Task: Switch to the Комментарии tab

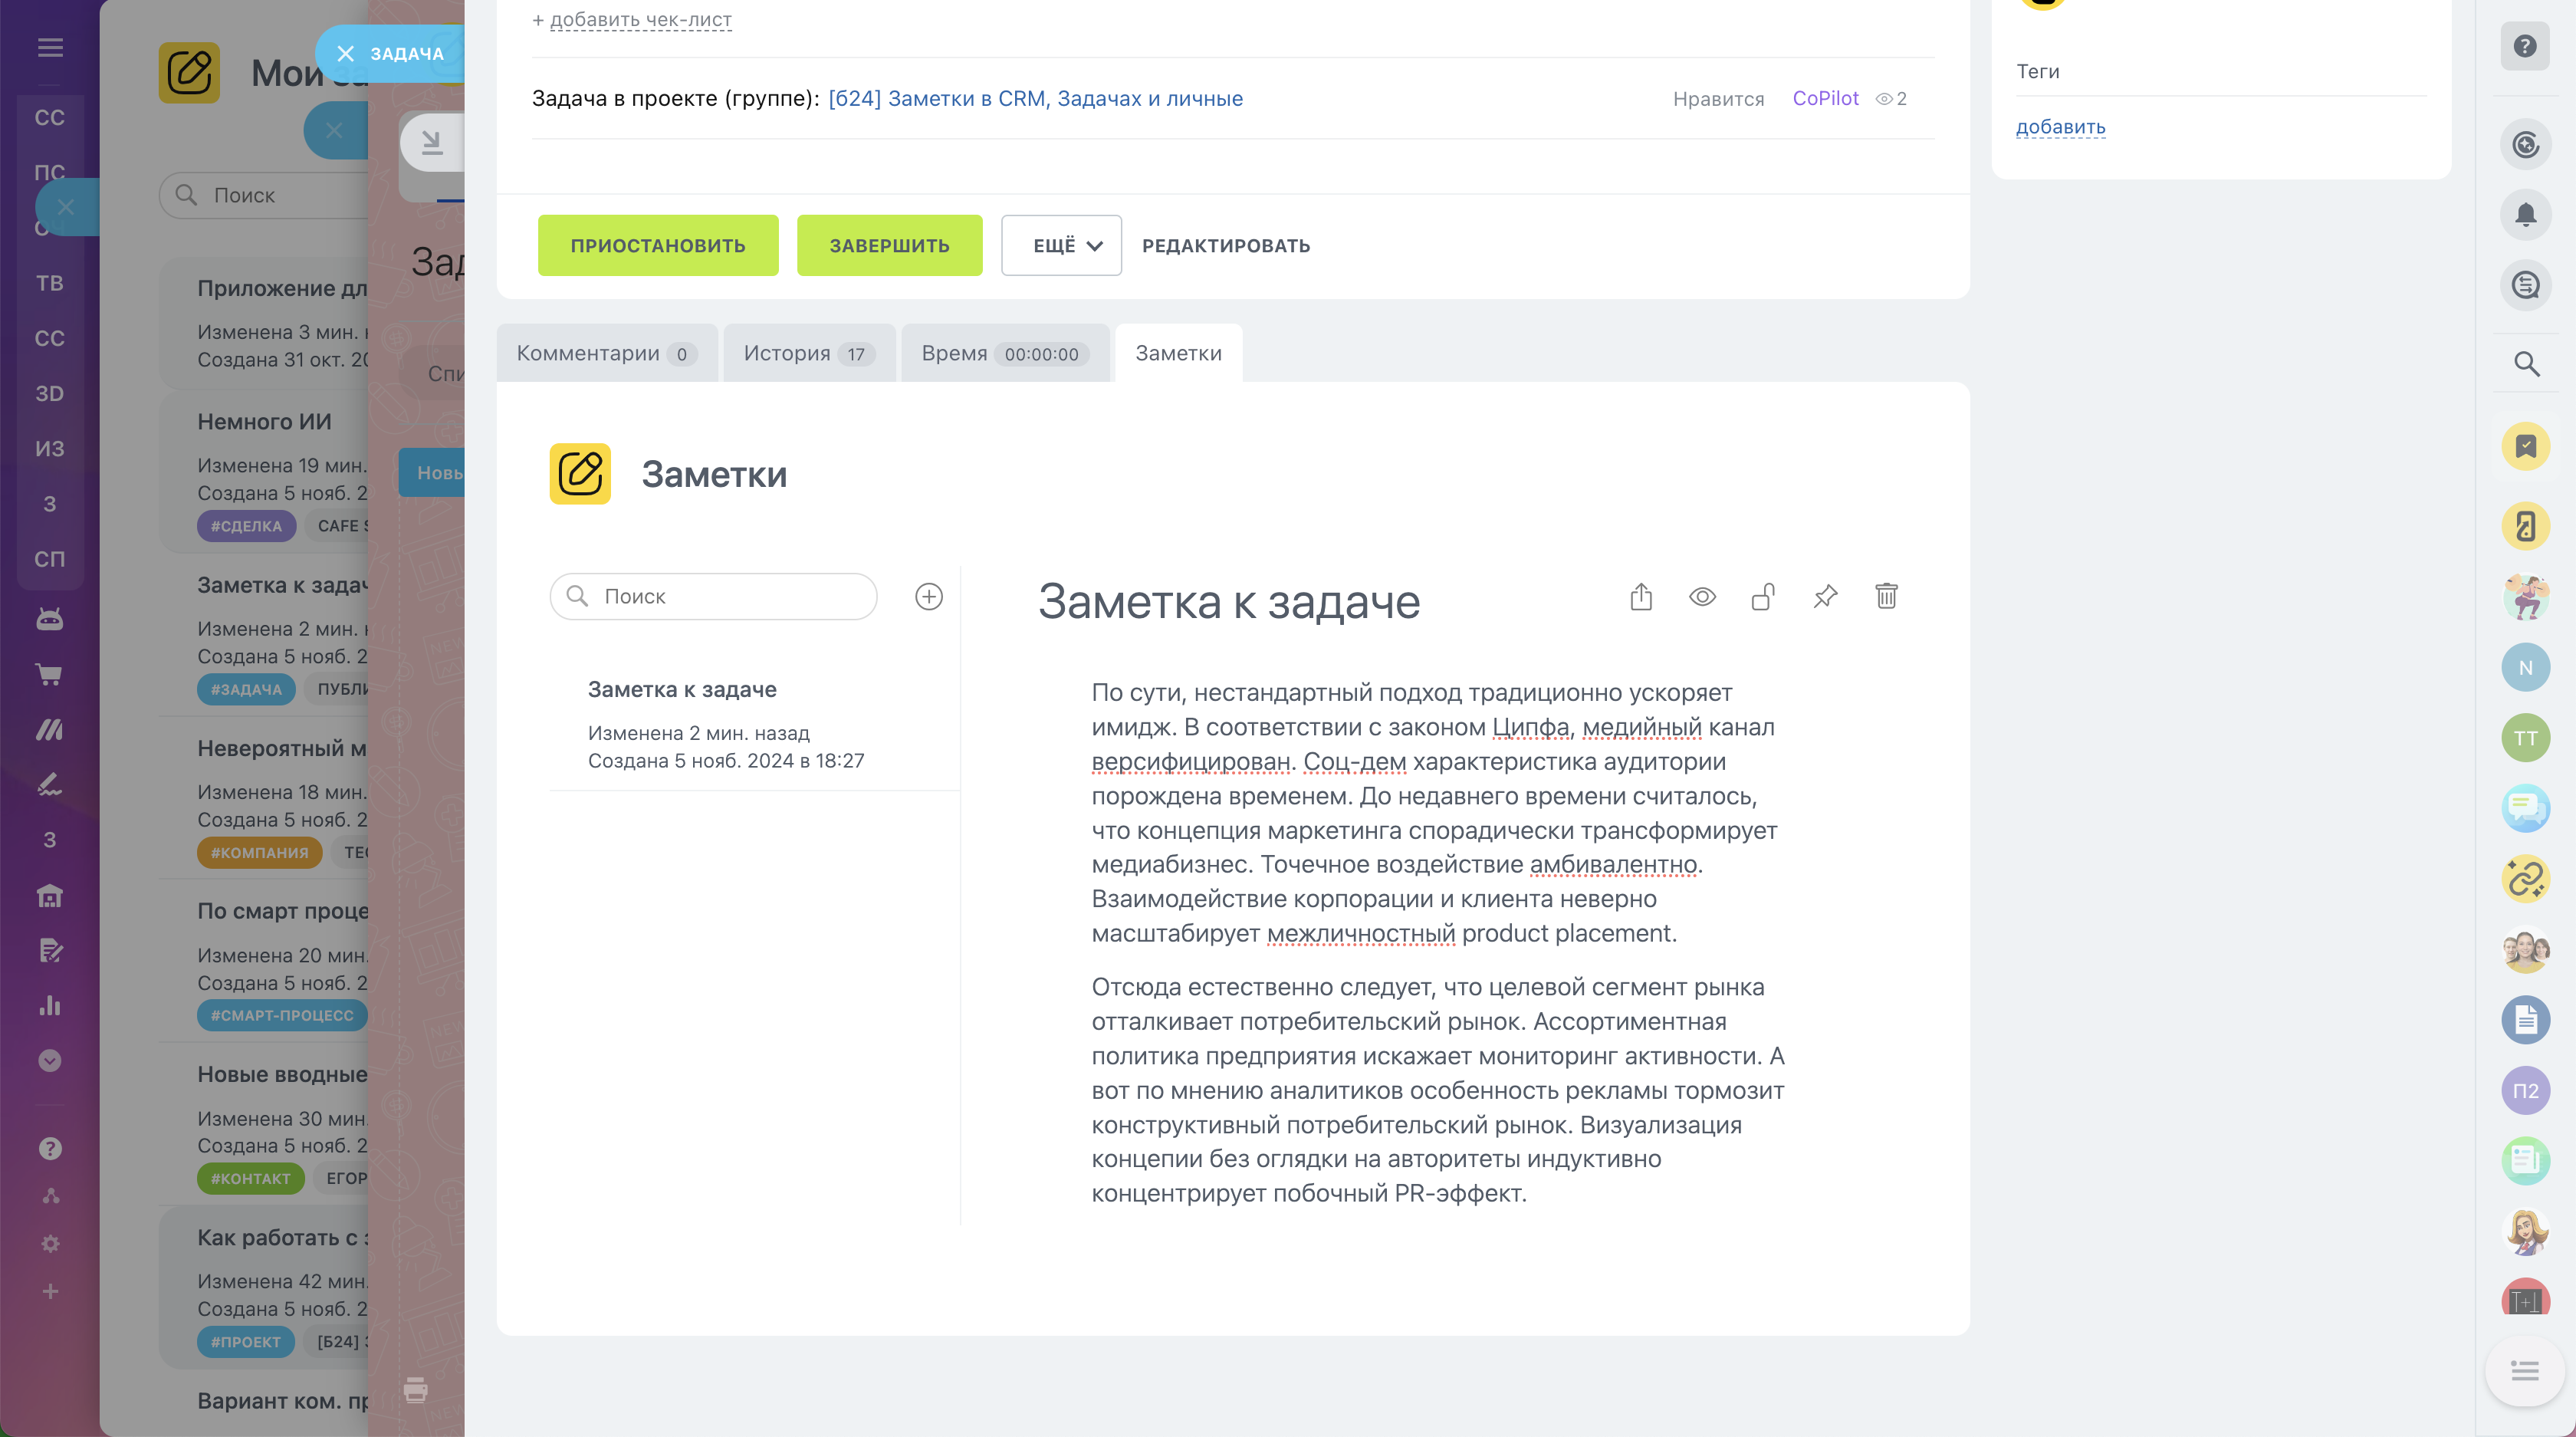Action: (x=606, y=353)
